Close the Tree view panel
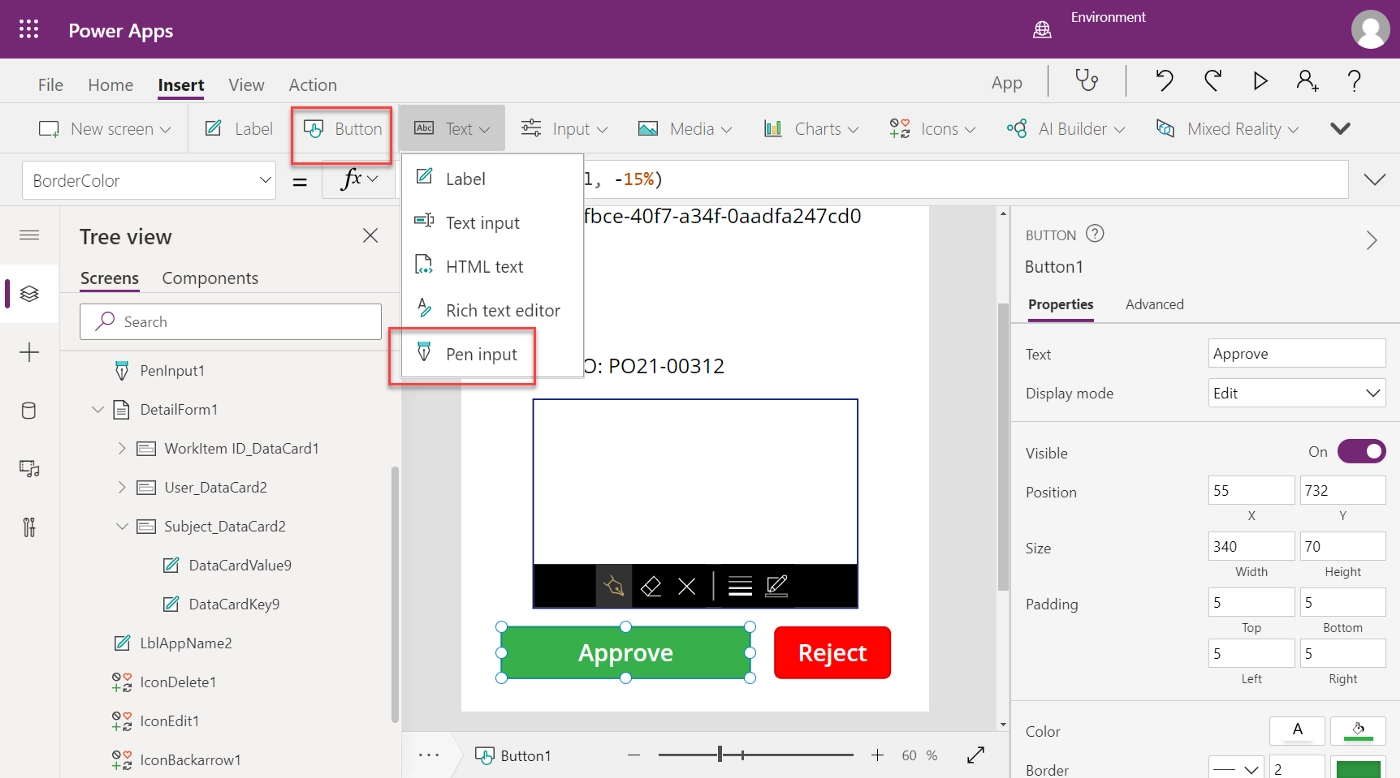The width and height of the screenshot is (1400, 778). [x=370, y=236]
